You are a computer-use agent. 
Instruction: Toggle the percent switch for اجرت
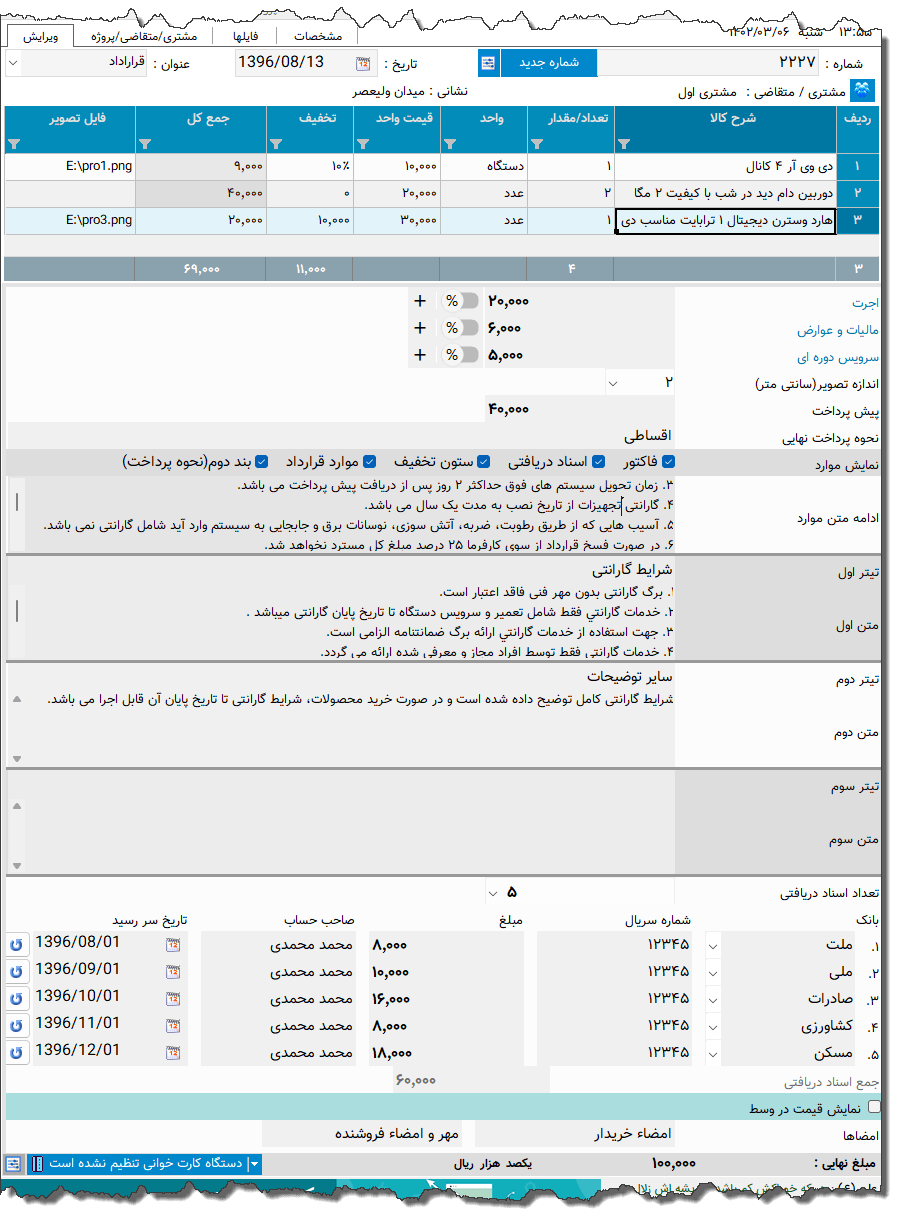[461, 299]
